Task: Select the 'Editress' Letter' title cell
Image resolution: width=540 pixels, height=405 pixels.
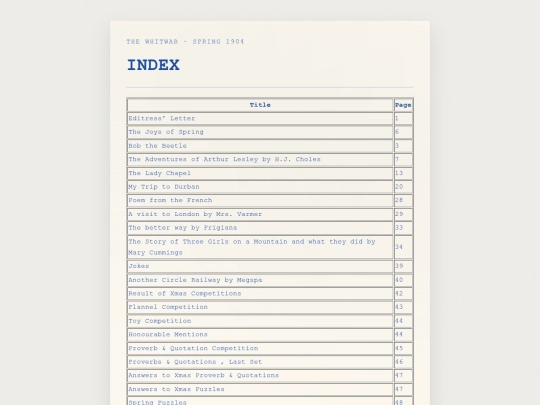Action: point(260,118)
